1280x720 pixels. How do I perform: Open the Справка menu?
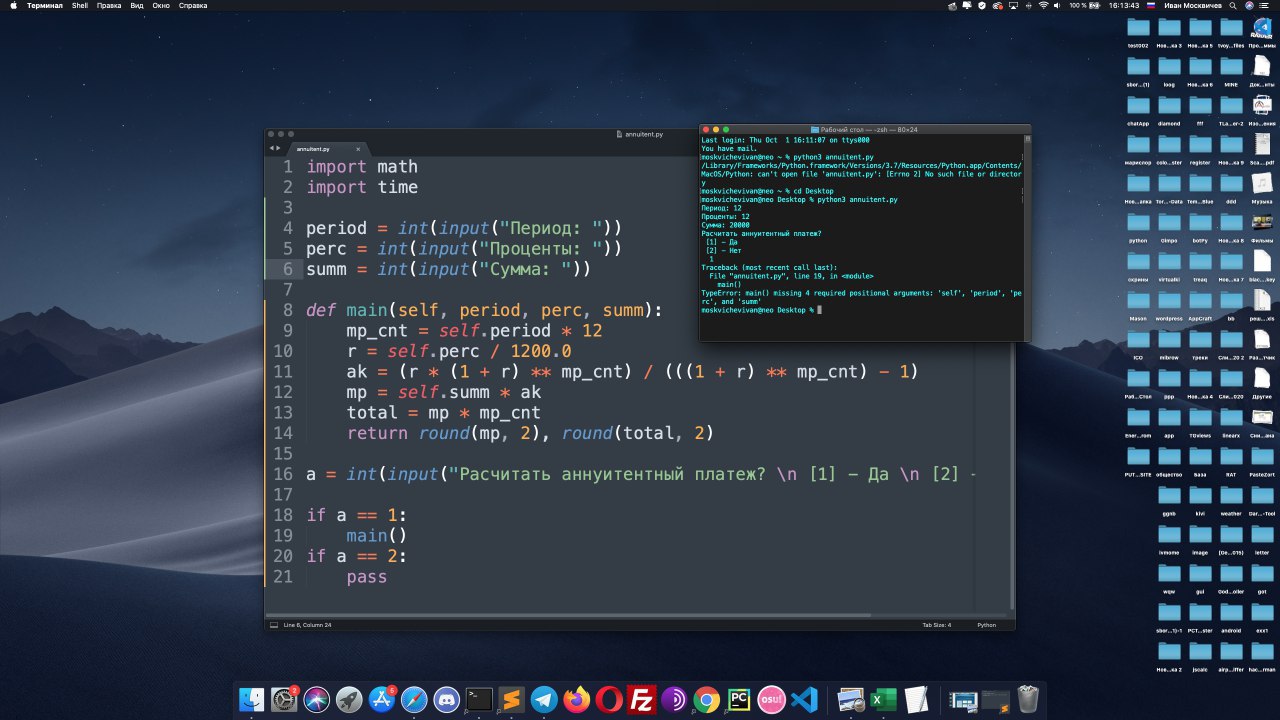tap(193, 5)
